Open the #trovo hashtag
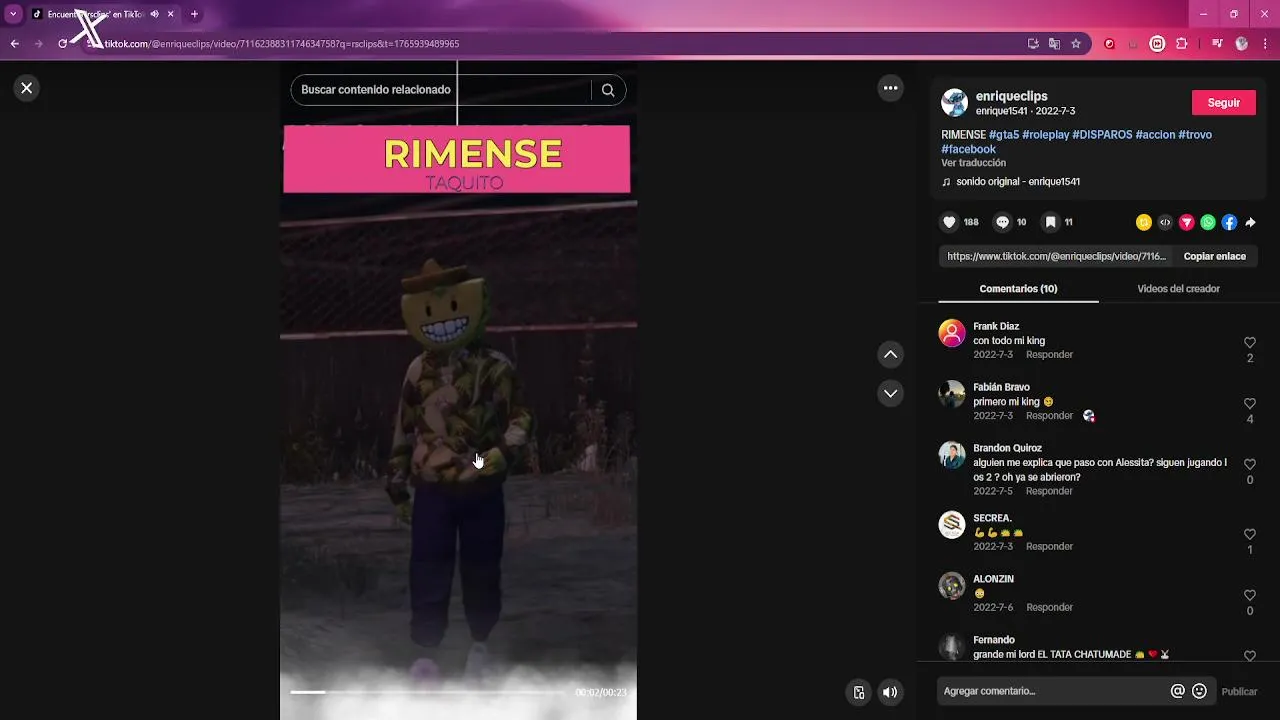The image size is (1280, 720). 1195,135
